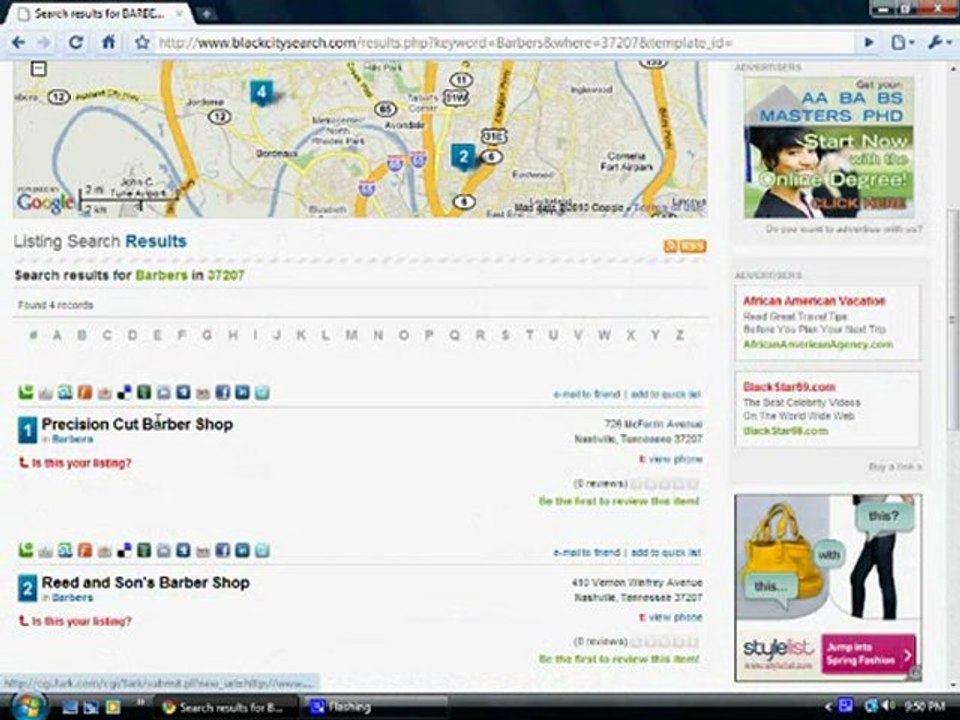Open the BlackStar69.com ad link
Viewport: 960px width, 720px height.
pyautogui.click(x=789, y=387)
